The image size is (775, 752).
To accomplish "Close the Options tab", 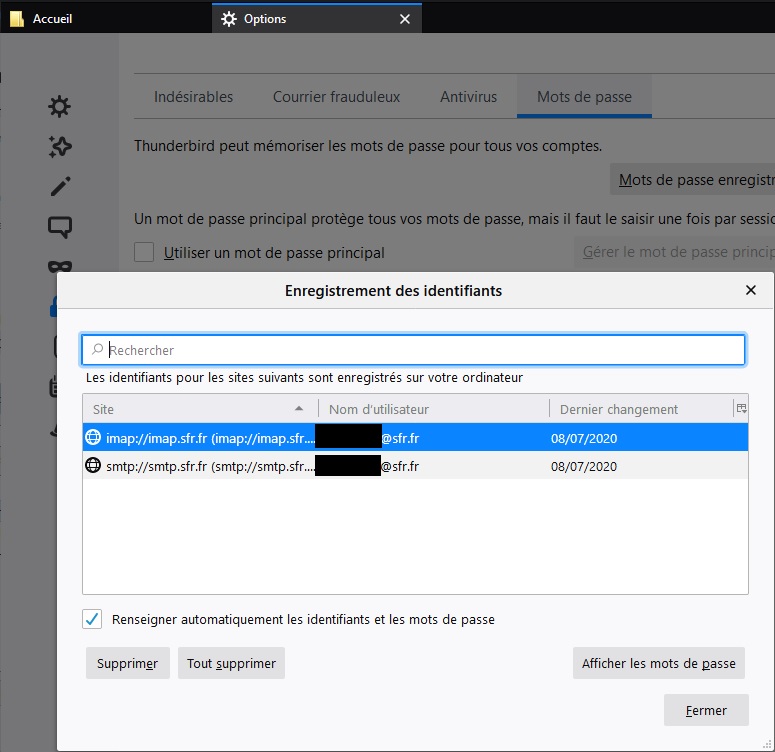I will pyautogui.click(x=405, y=19).
